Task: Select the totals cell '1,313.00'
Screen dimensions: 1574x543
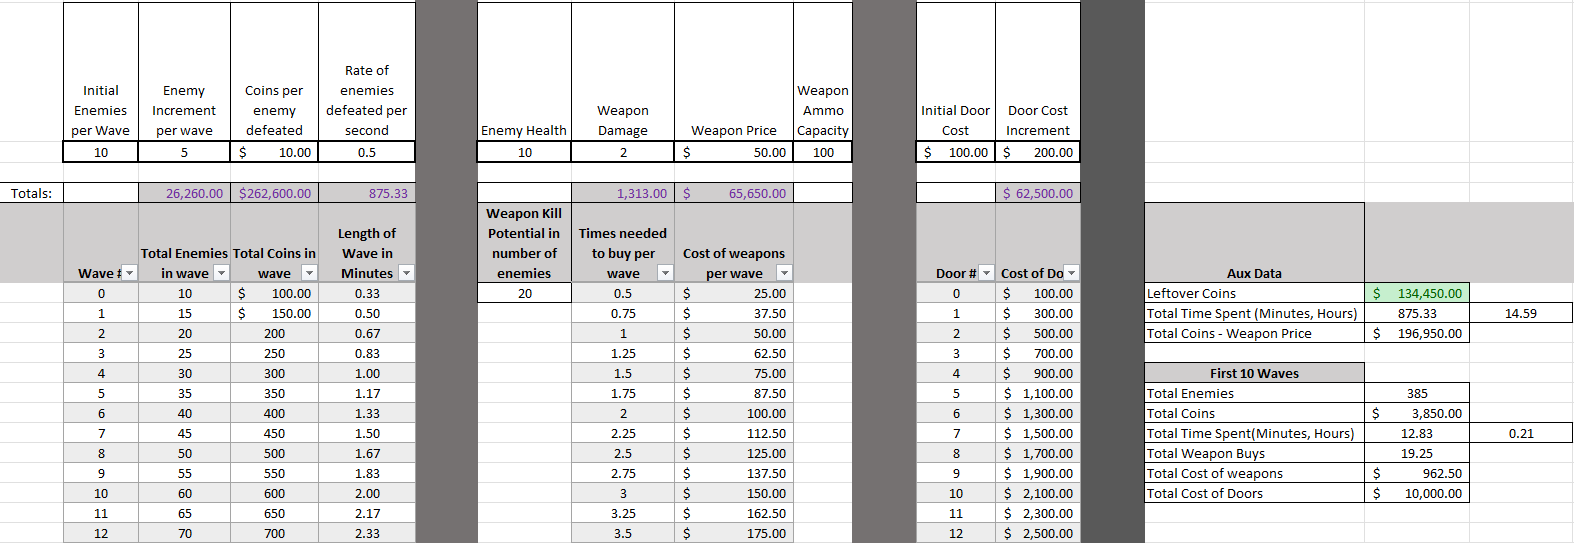Action: 623,193
